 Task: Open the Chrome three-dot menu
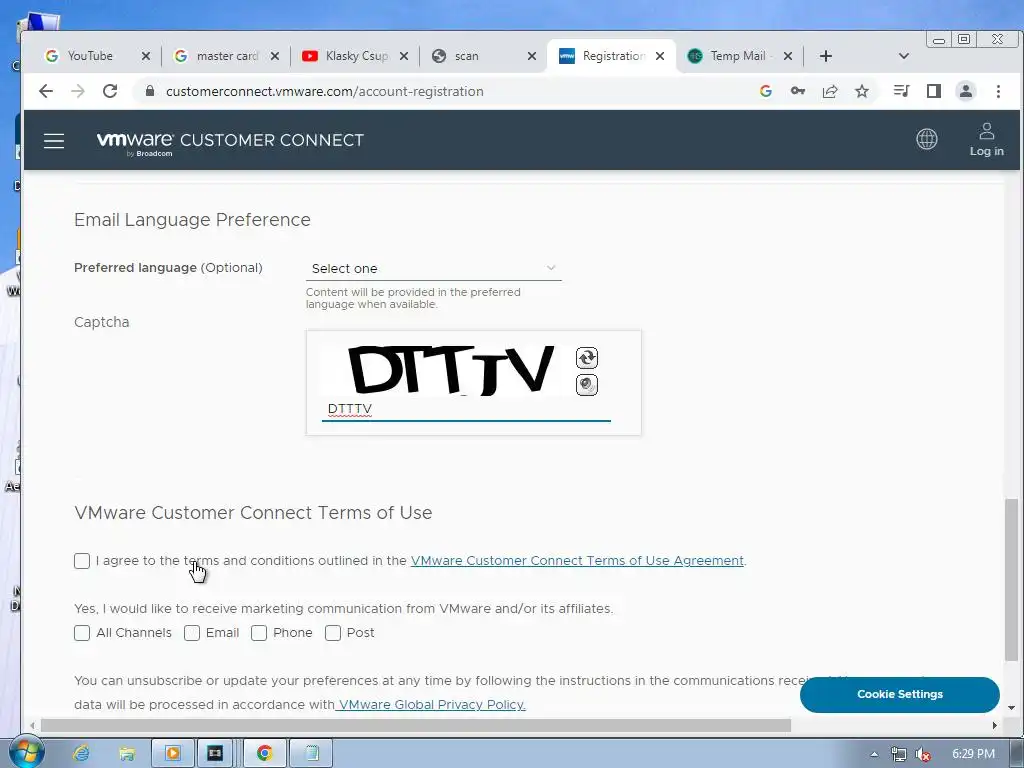click(998, 91)
